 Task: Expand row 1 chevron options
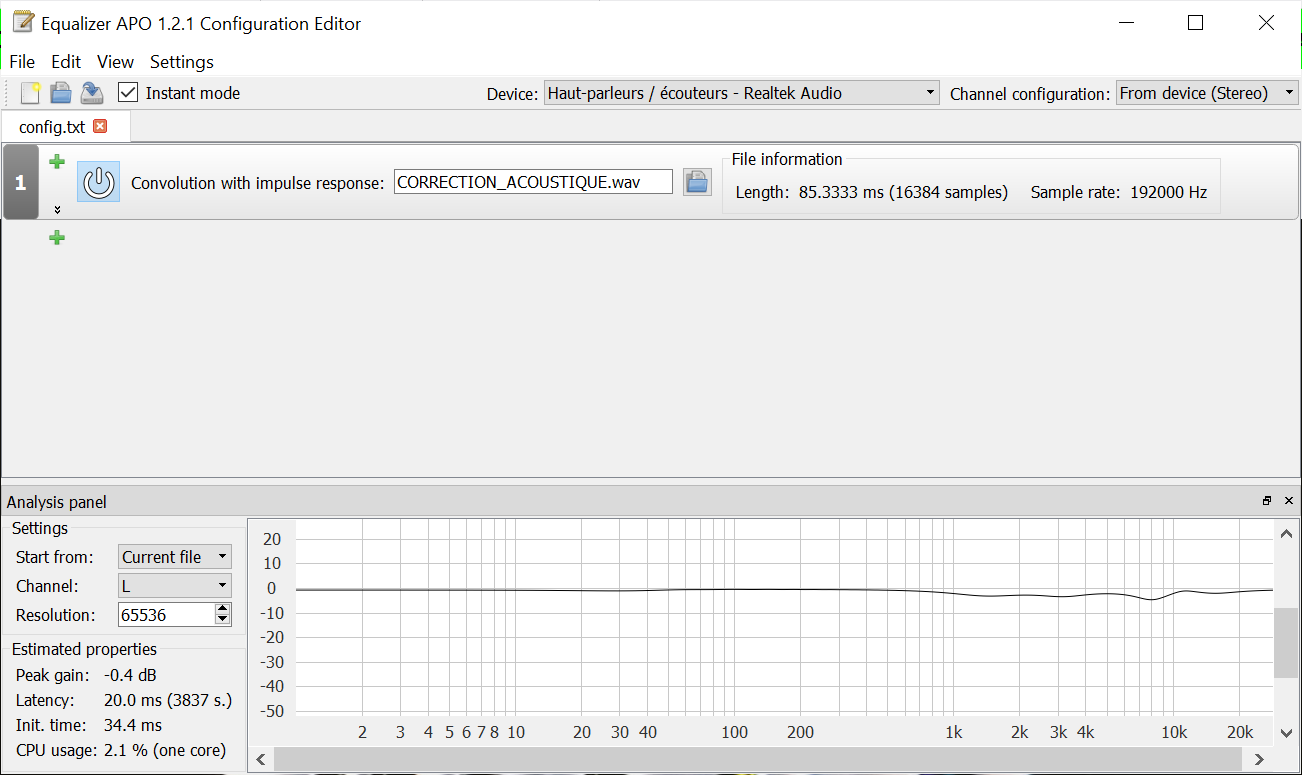57,210
